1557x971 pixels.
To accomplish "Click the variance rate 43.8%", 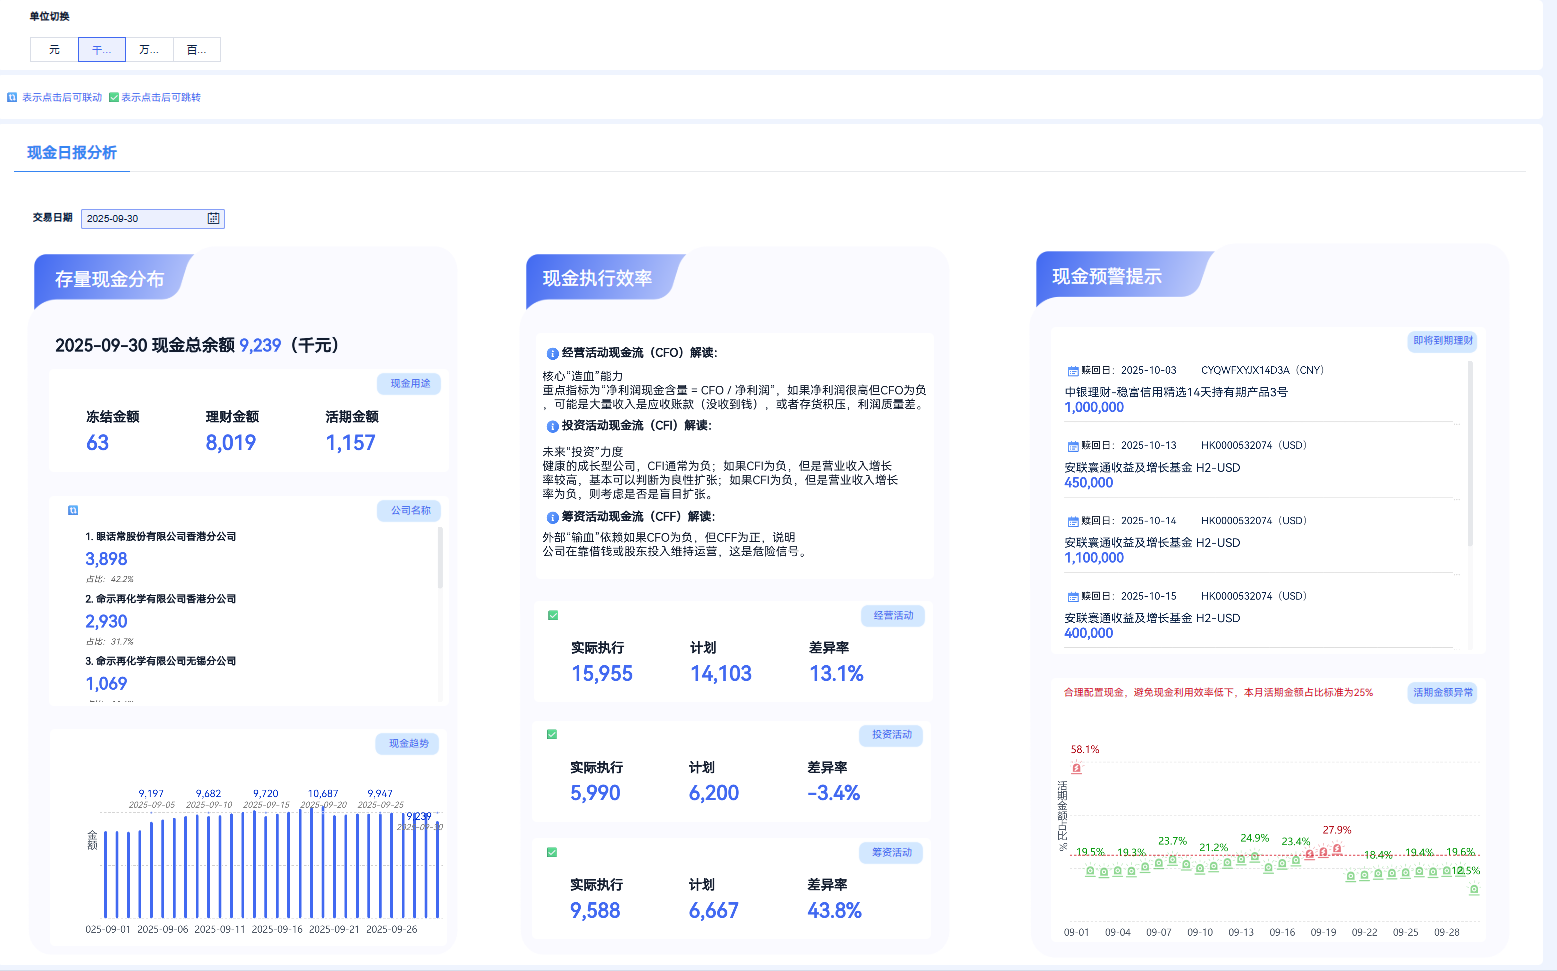I will (x=835, y=911).
